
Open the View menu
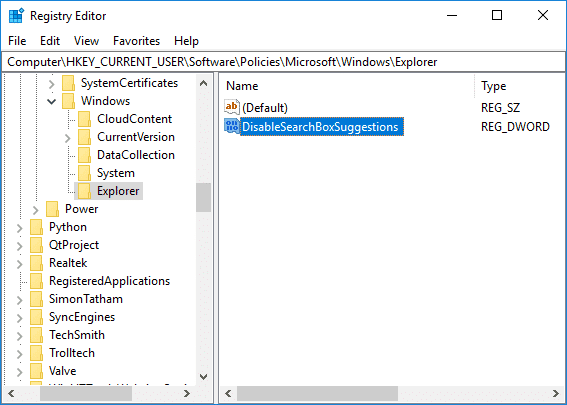[86, 41]
